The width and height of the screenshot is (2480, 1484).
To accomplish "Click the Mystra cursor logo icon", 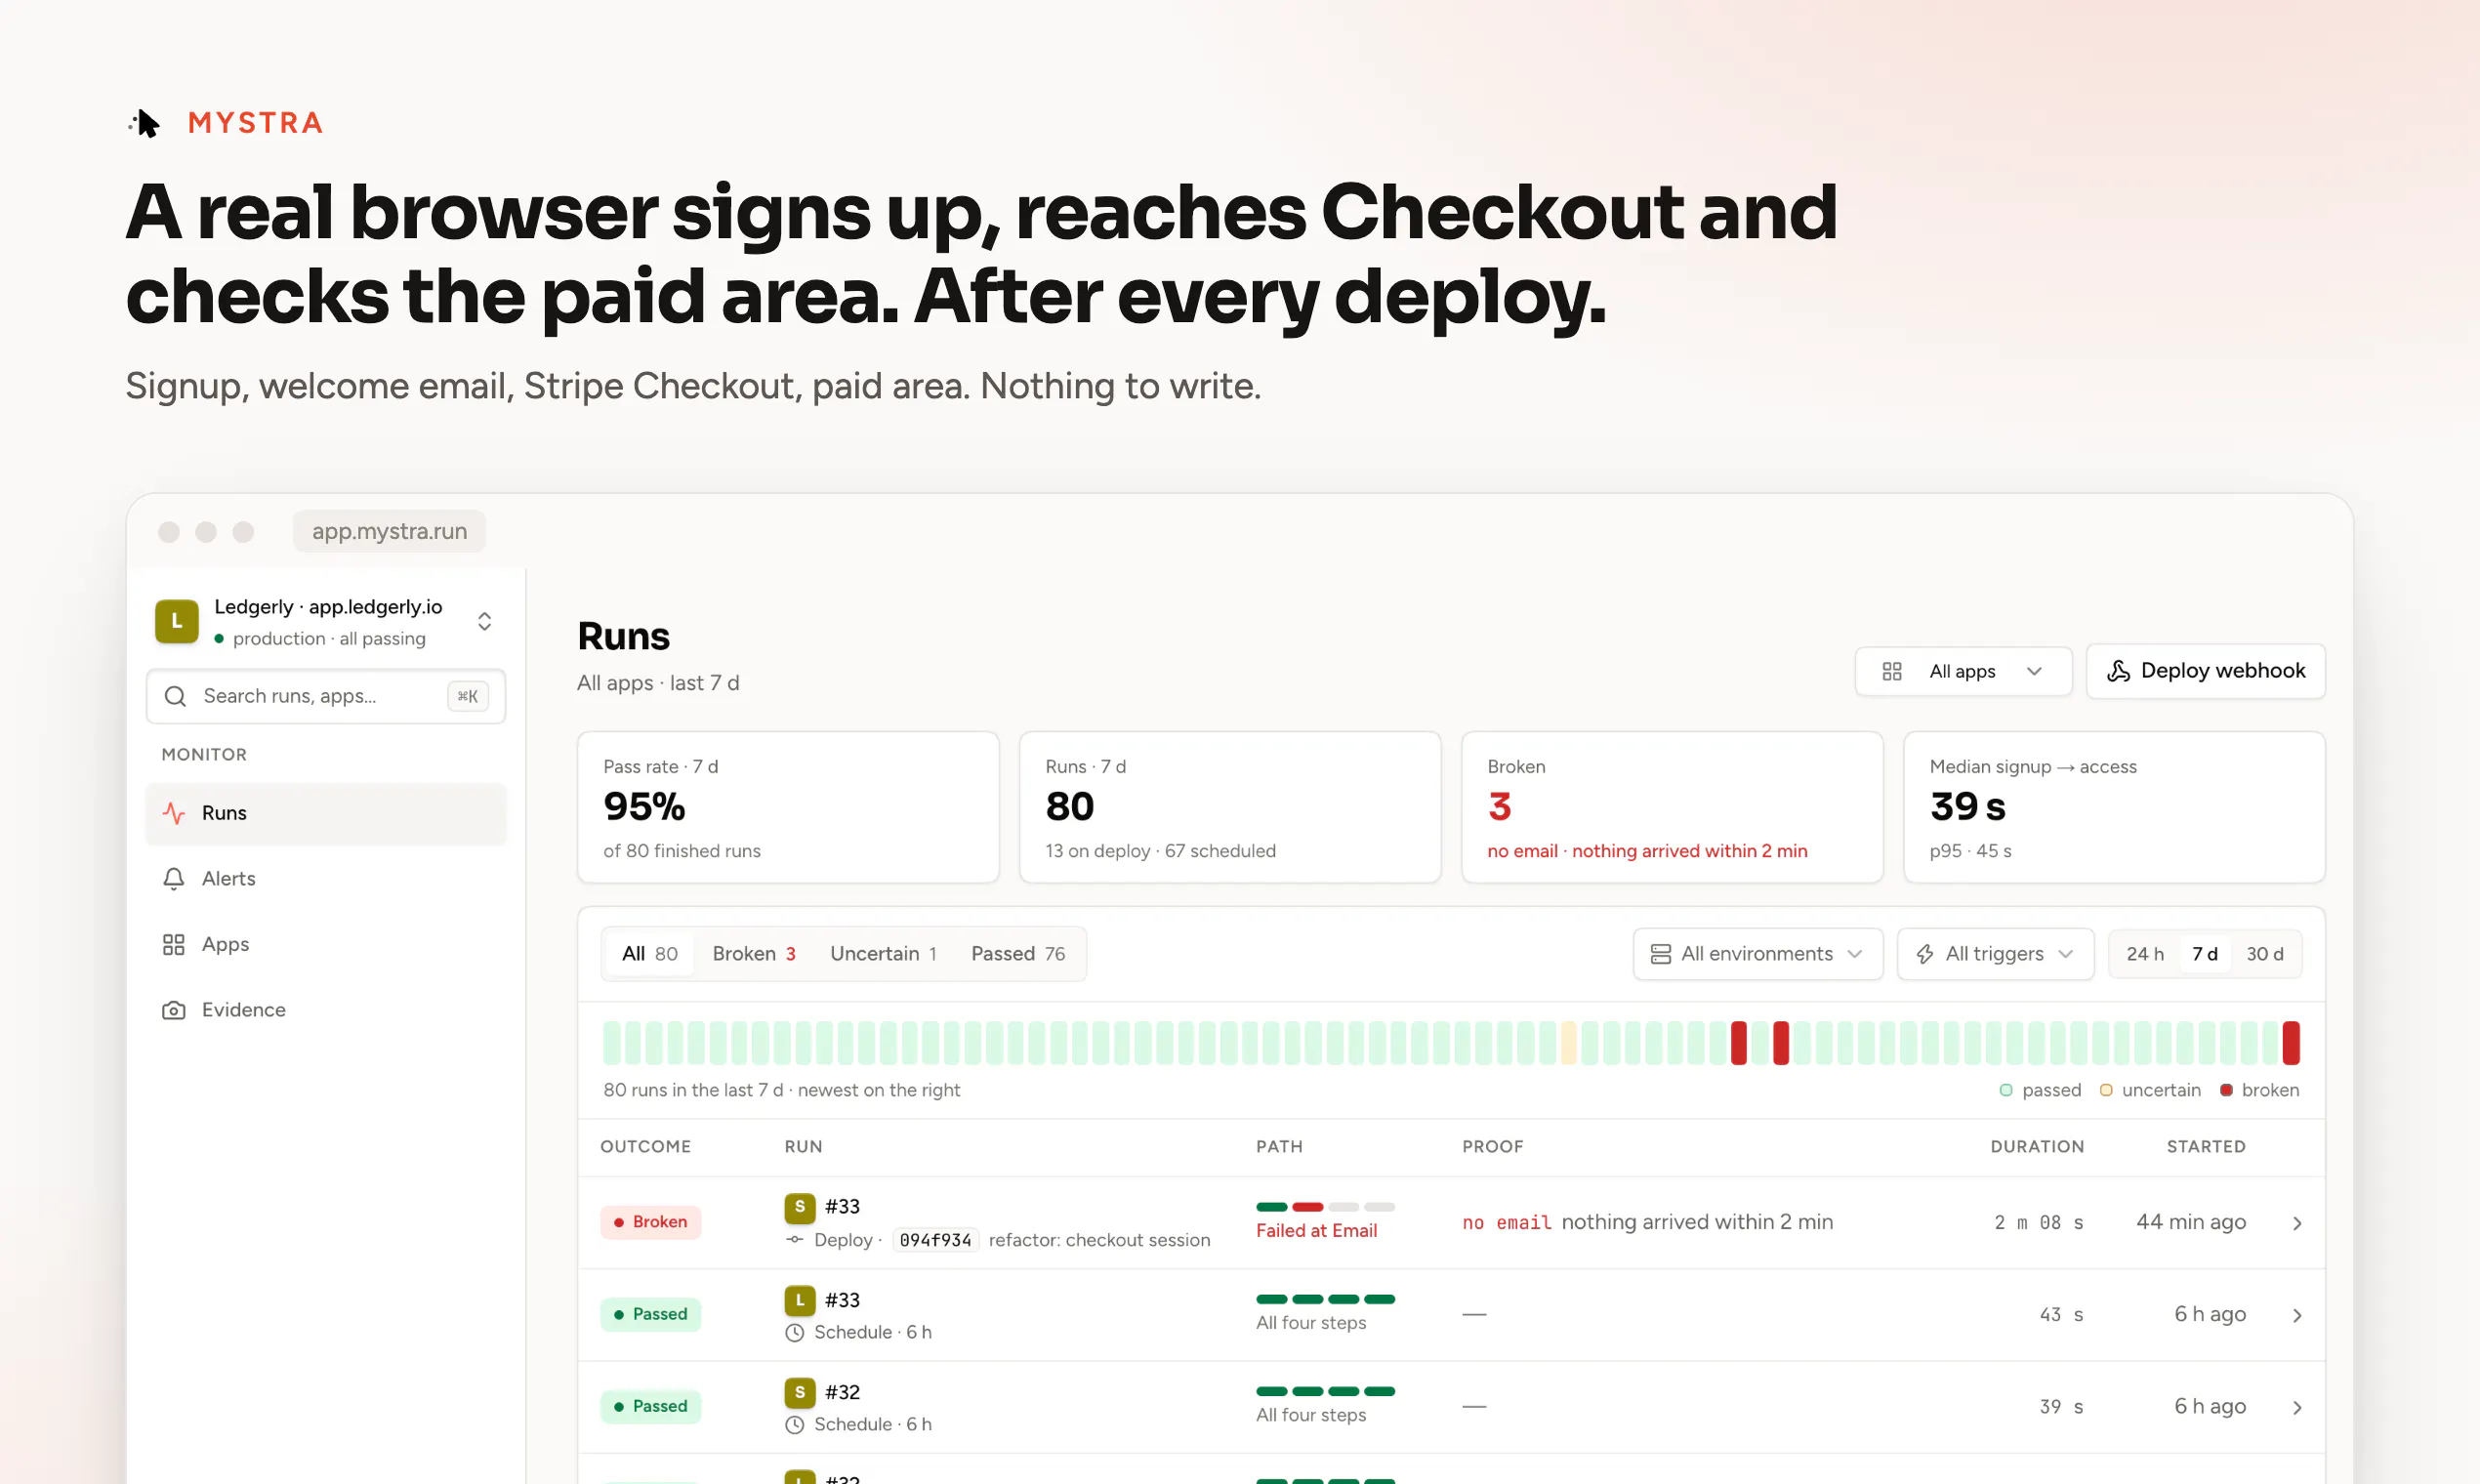I will point(145,123).
